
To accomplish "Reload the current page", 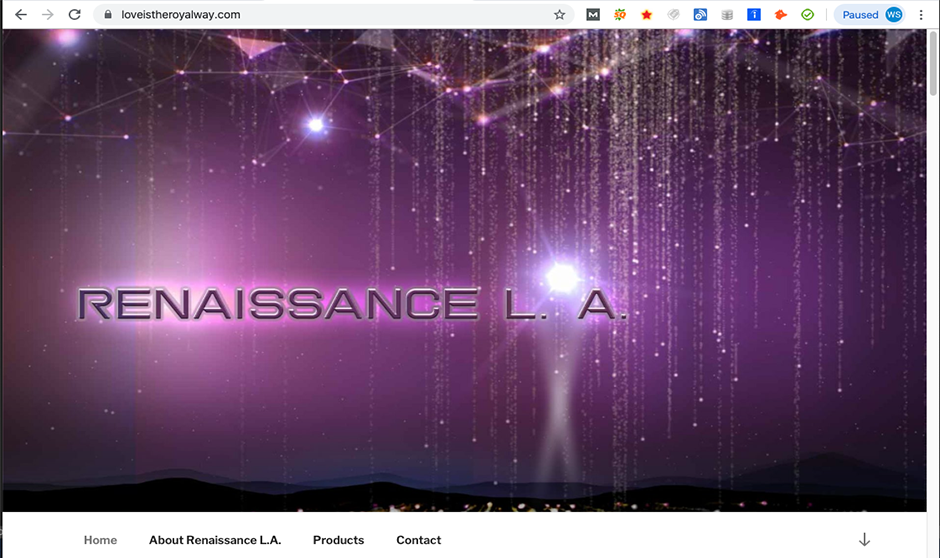I will click(x=74, y=14).
